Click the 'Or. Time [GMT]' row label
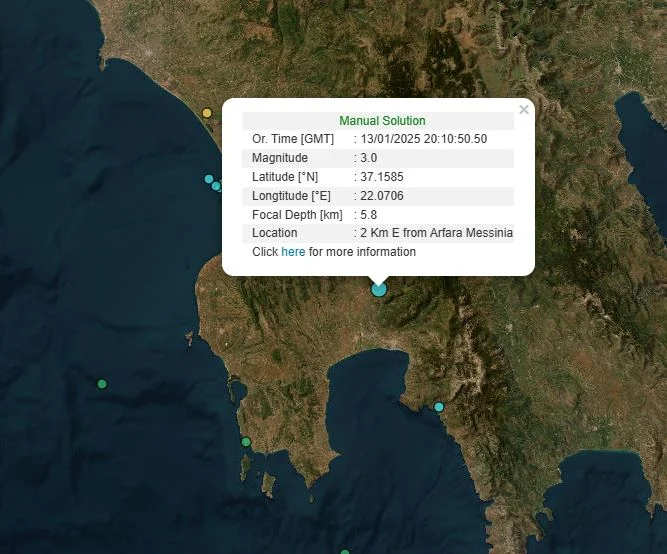The height and width of the screenshot is (554, 667). pos(293,139)
